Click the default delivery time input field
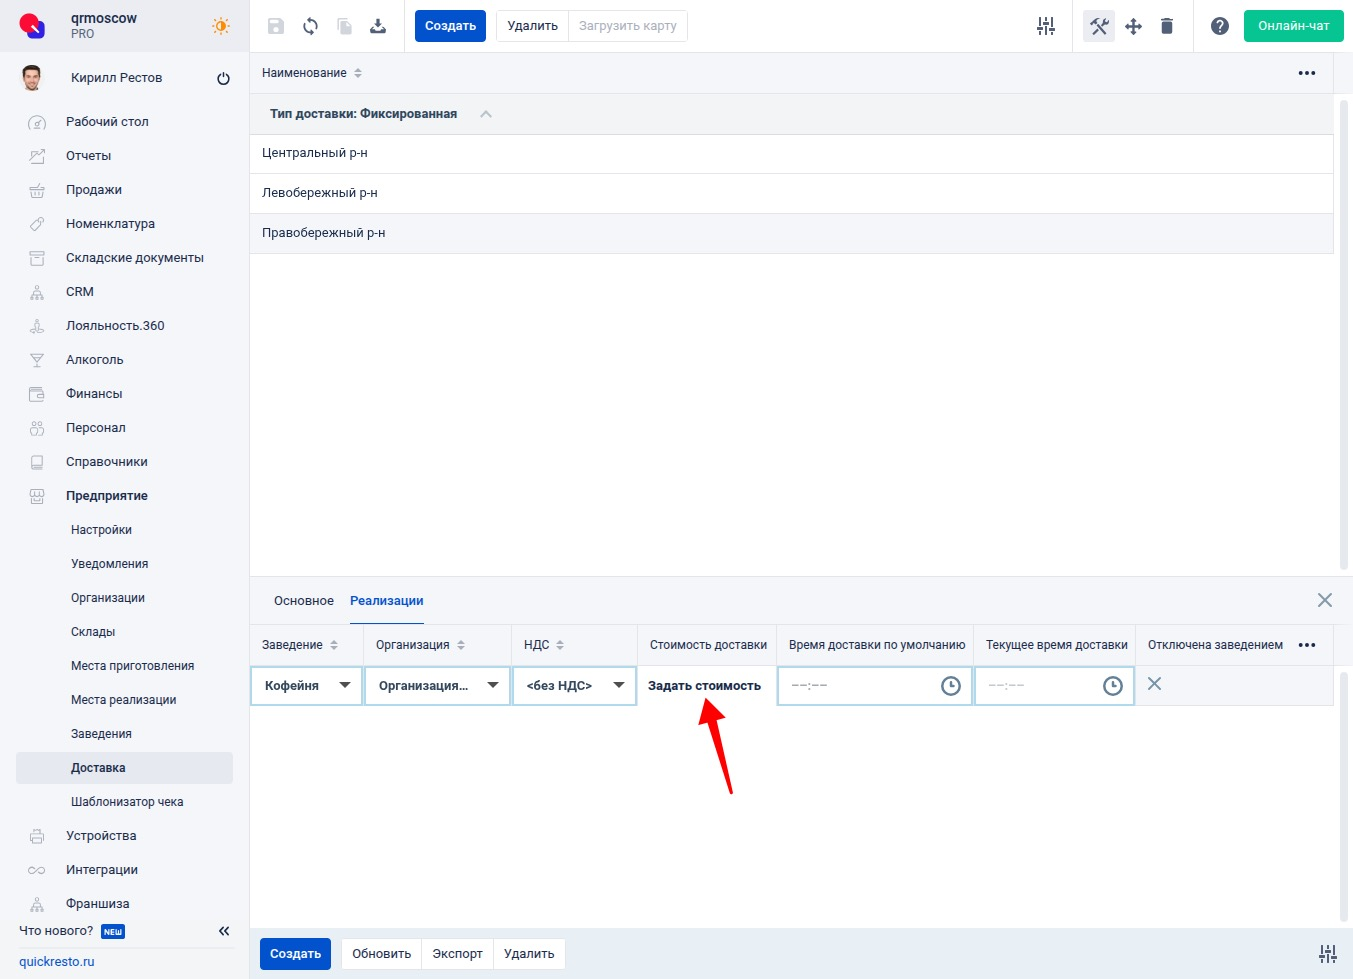This screenshot has width=1353, height=979. pos(860,686)
